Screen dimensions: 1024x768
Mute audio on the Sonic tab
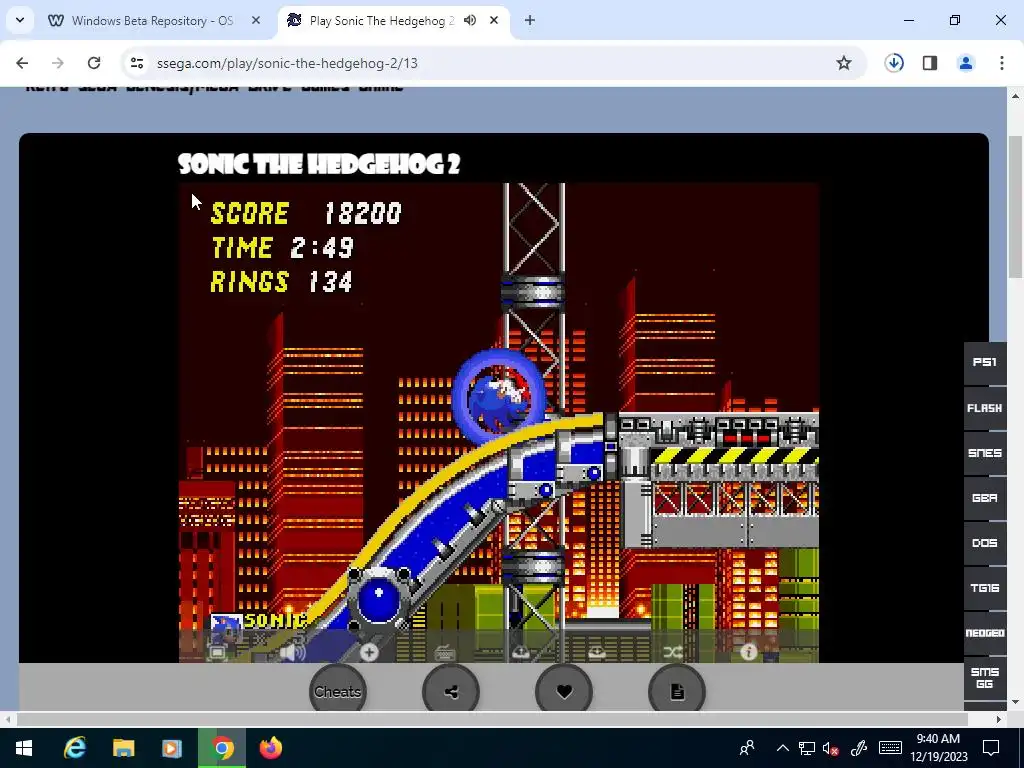(470, 20)
